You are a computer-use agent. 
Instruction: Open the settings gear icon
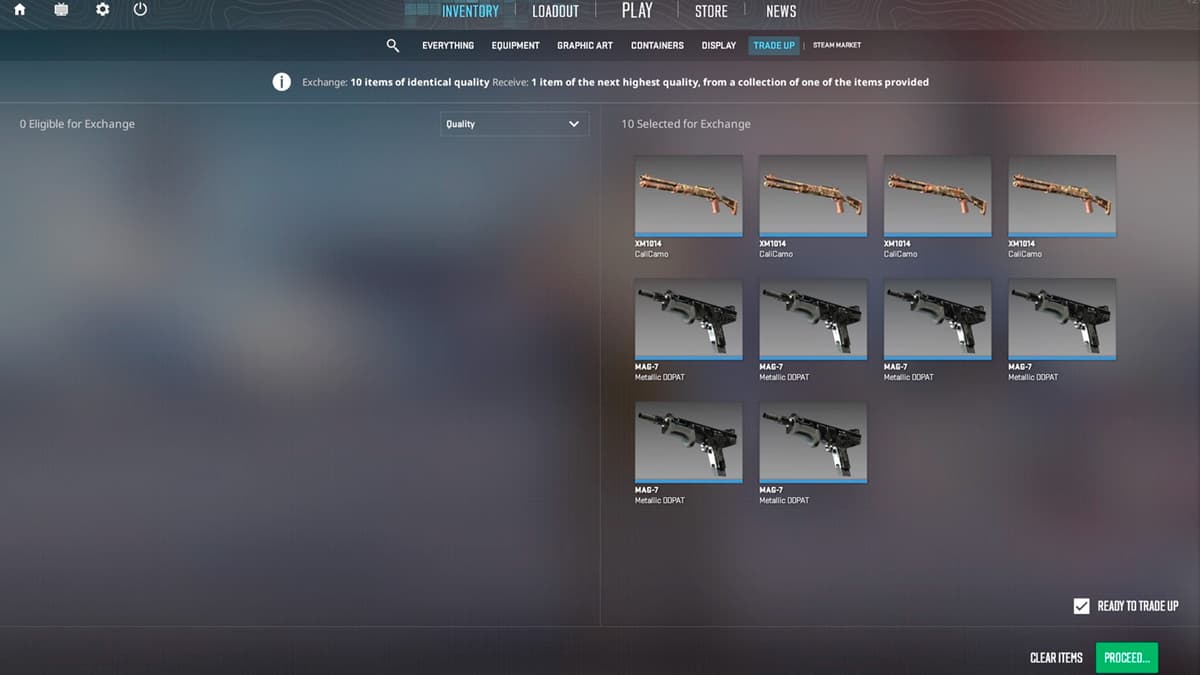coord(101,10)
